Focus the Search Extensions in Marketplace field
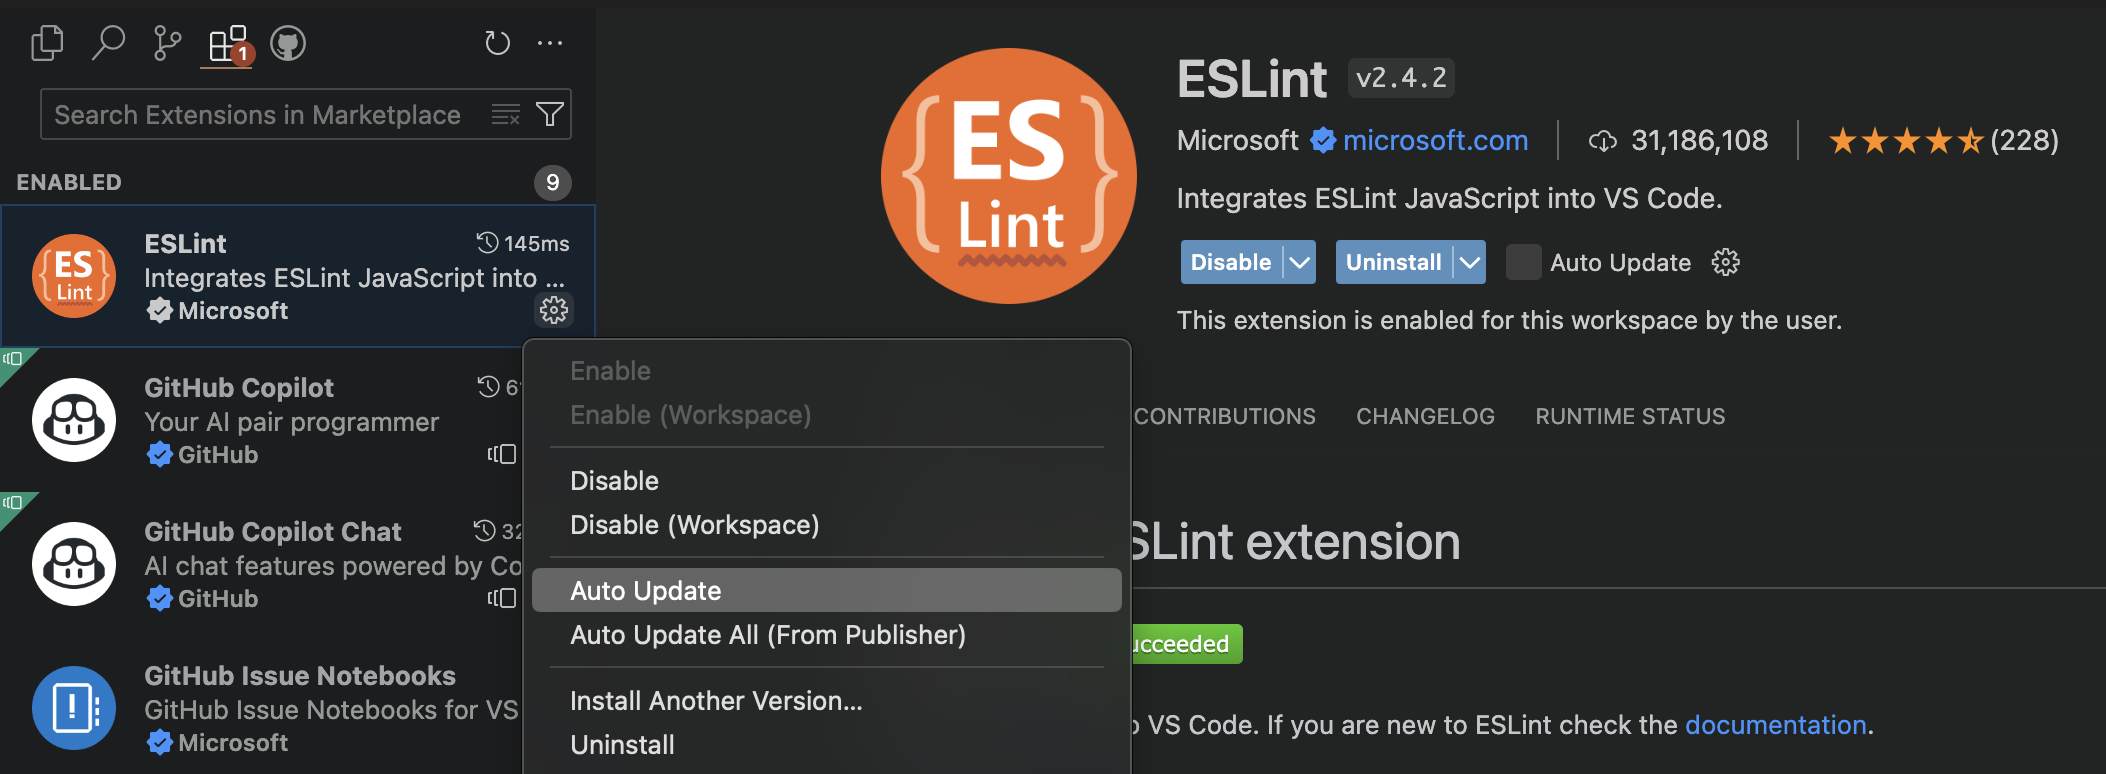Viewport: 2106px width, 774px height. pyautogui.click(x=258, y=115)
